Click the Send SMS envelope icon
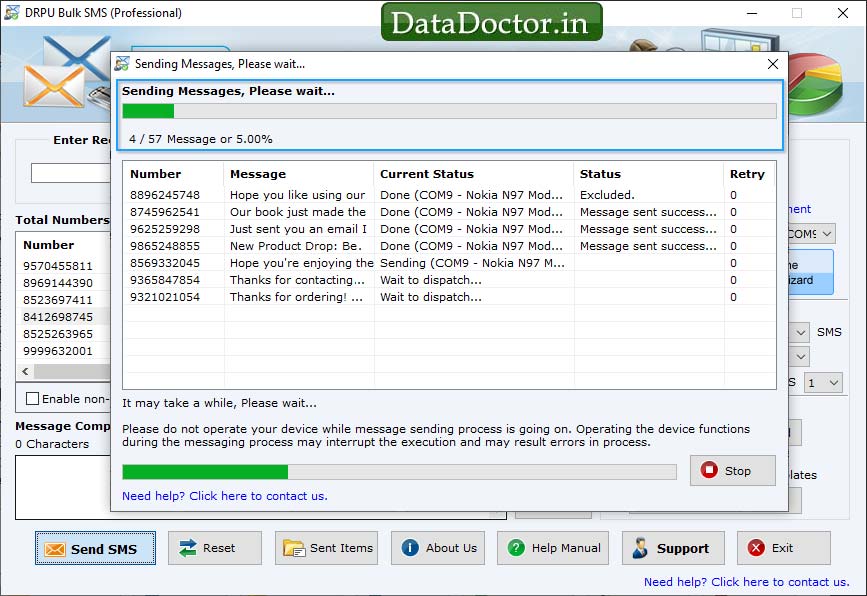This screenshot has height=596, width=867. tap(54, 549)
